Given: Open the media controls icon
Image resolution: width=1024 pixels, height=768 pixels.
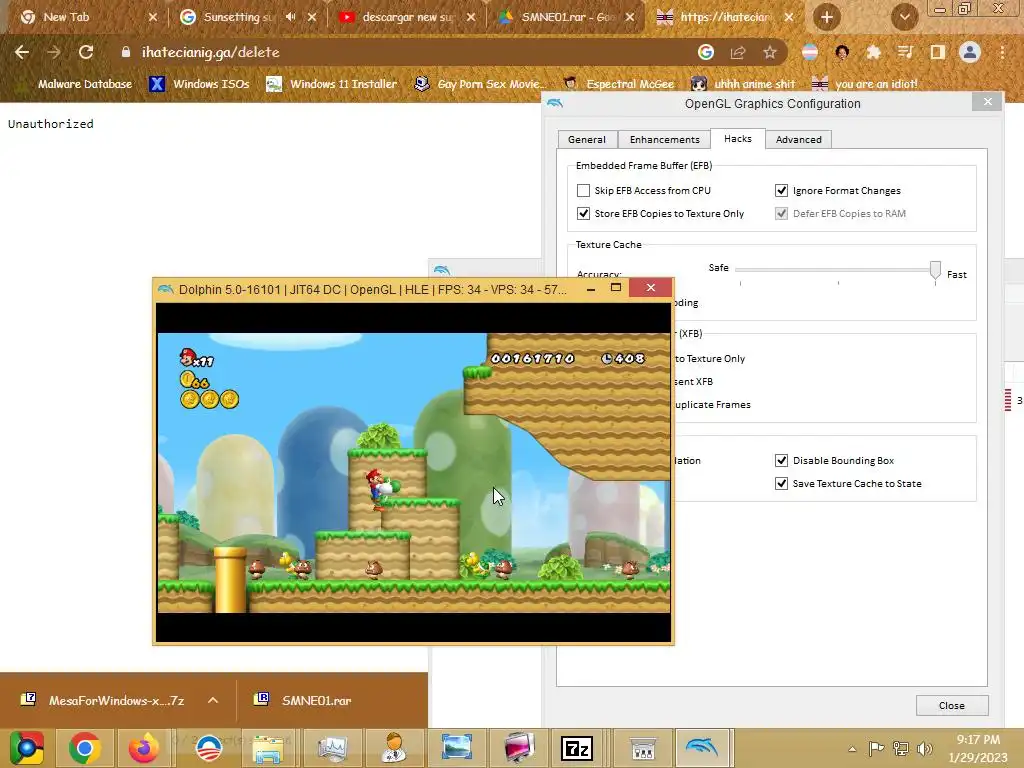Looking at the screenshot, I should pos(905,52).
